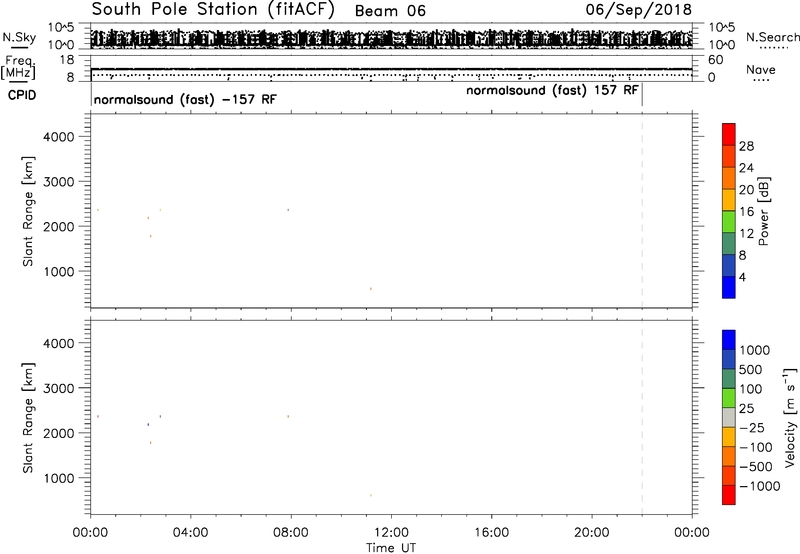Click the power panel 'Slant Range [km]' label

(28, 211)
